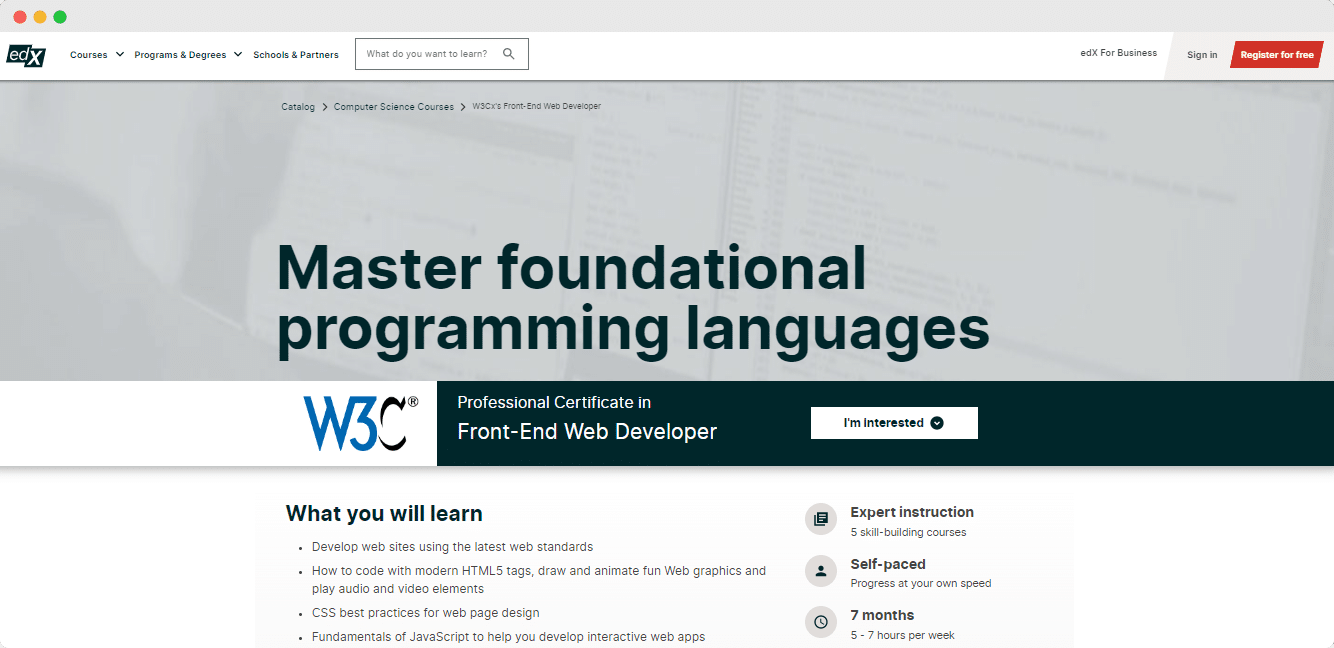Click 'CSS best practices for web page design'
This screenshot has height=648, width=1334.
tap(425, 613)
